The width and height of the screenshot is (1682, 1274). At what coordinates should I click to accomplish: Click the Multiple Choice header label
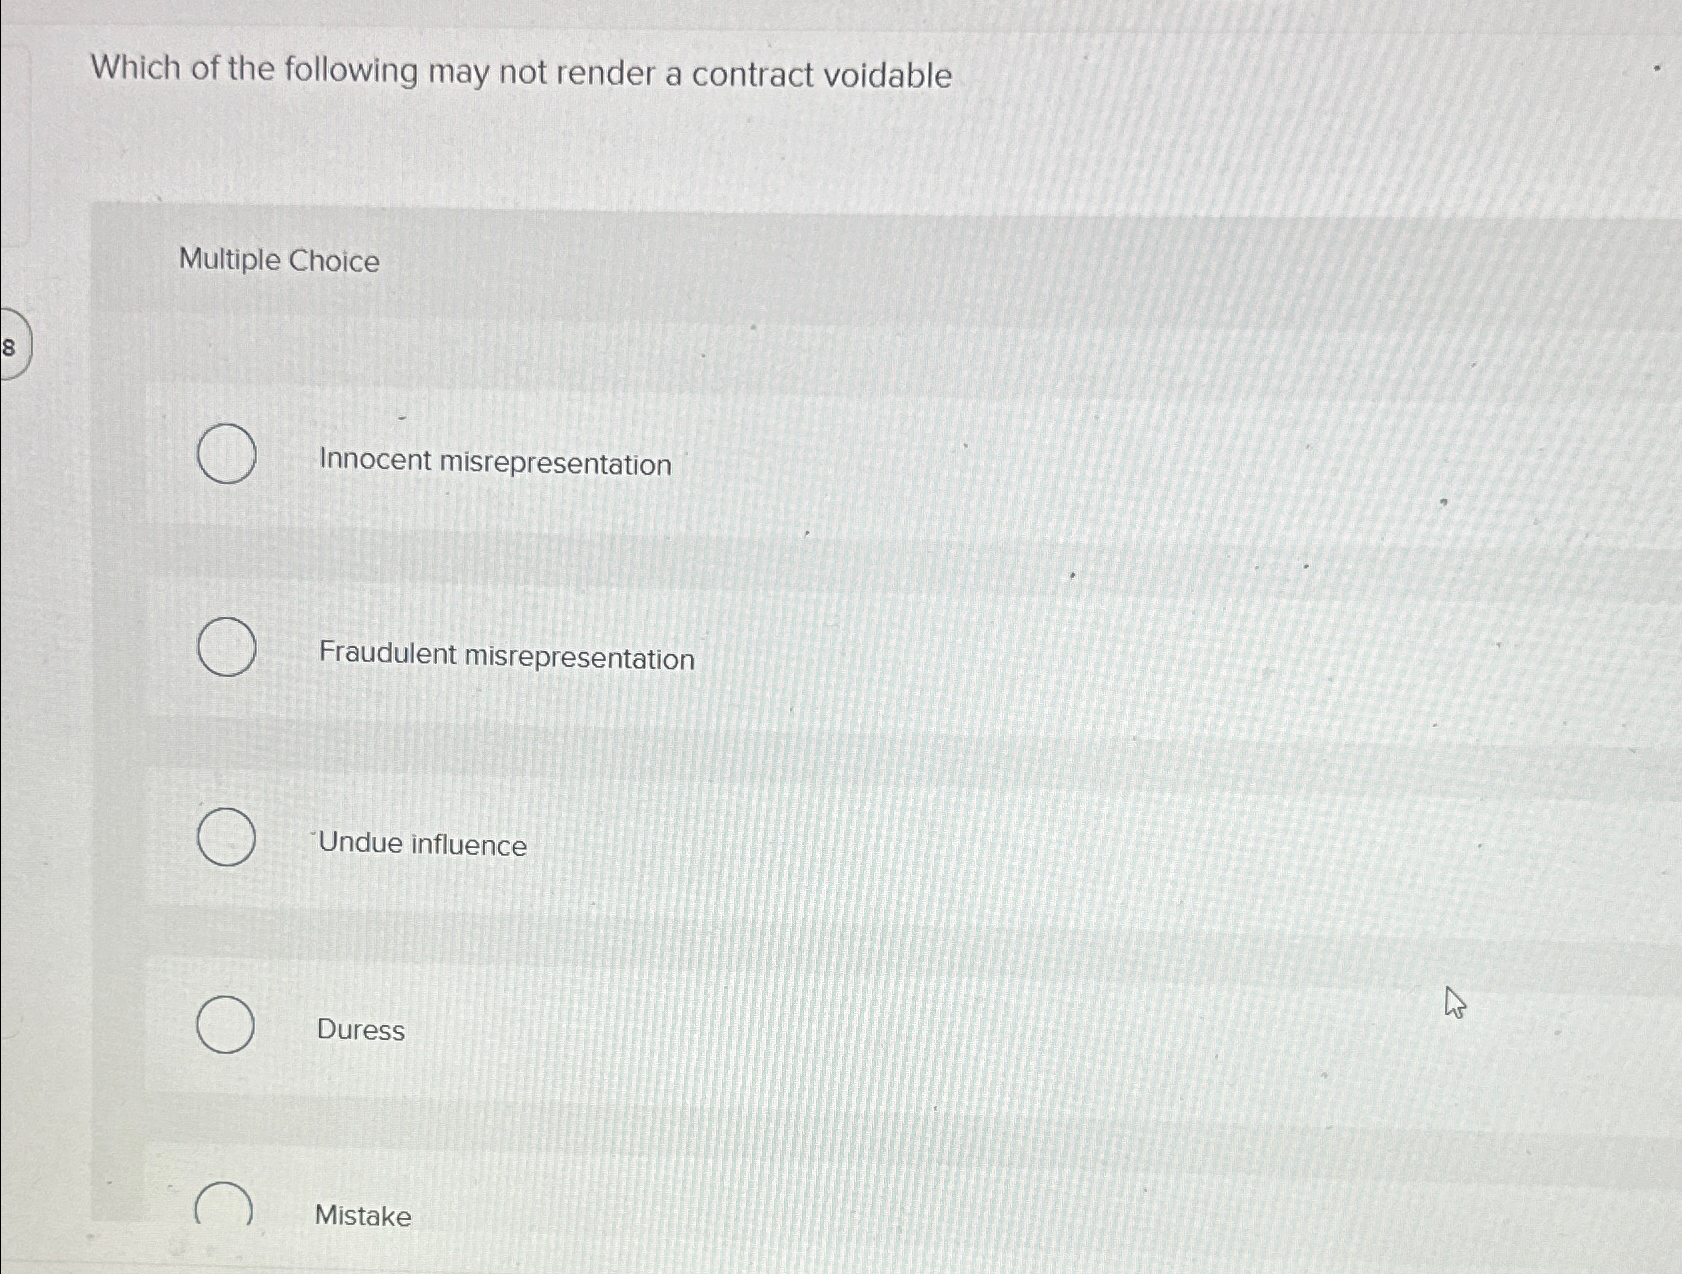(277, 262)
